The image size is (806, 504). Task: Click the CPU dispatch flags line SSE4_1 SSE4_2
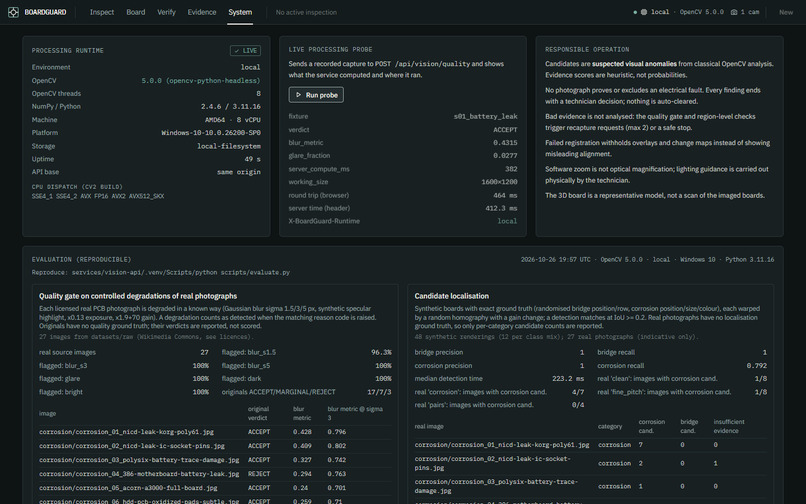click(x=98, y=196)
